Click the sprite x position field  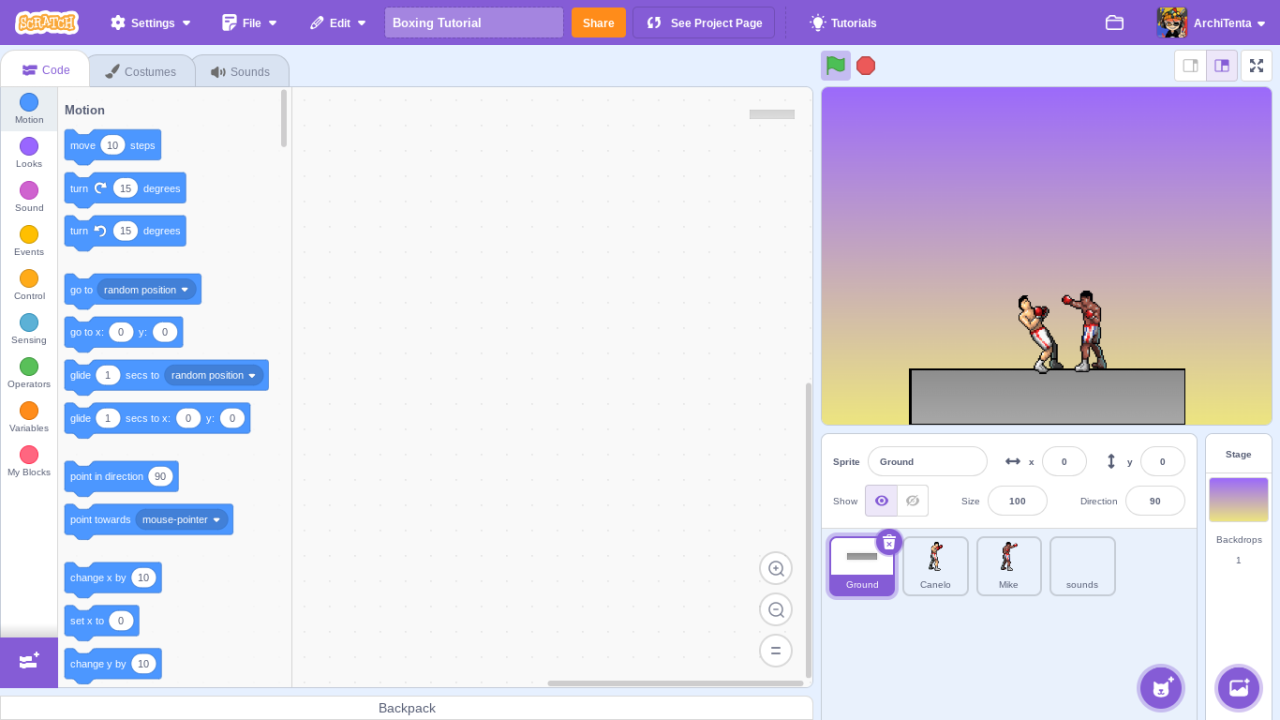[1064, 462]
